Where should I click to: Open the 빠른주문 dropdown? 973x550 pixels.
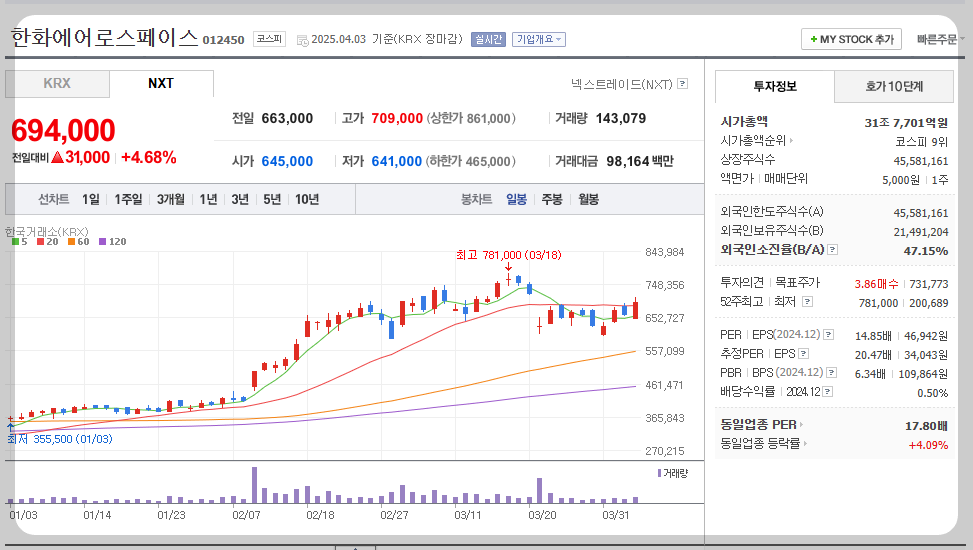(940, 39)
